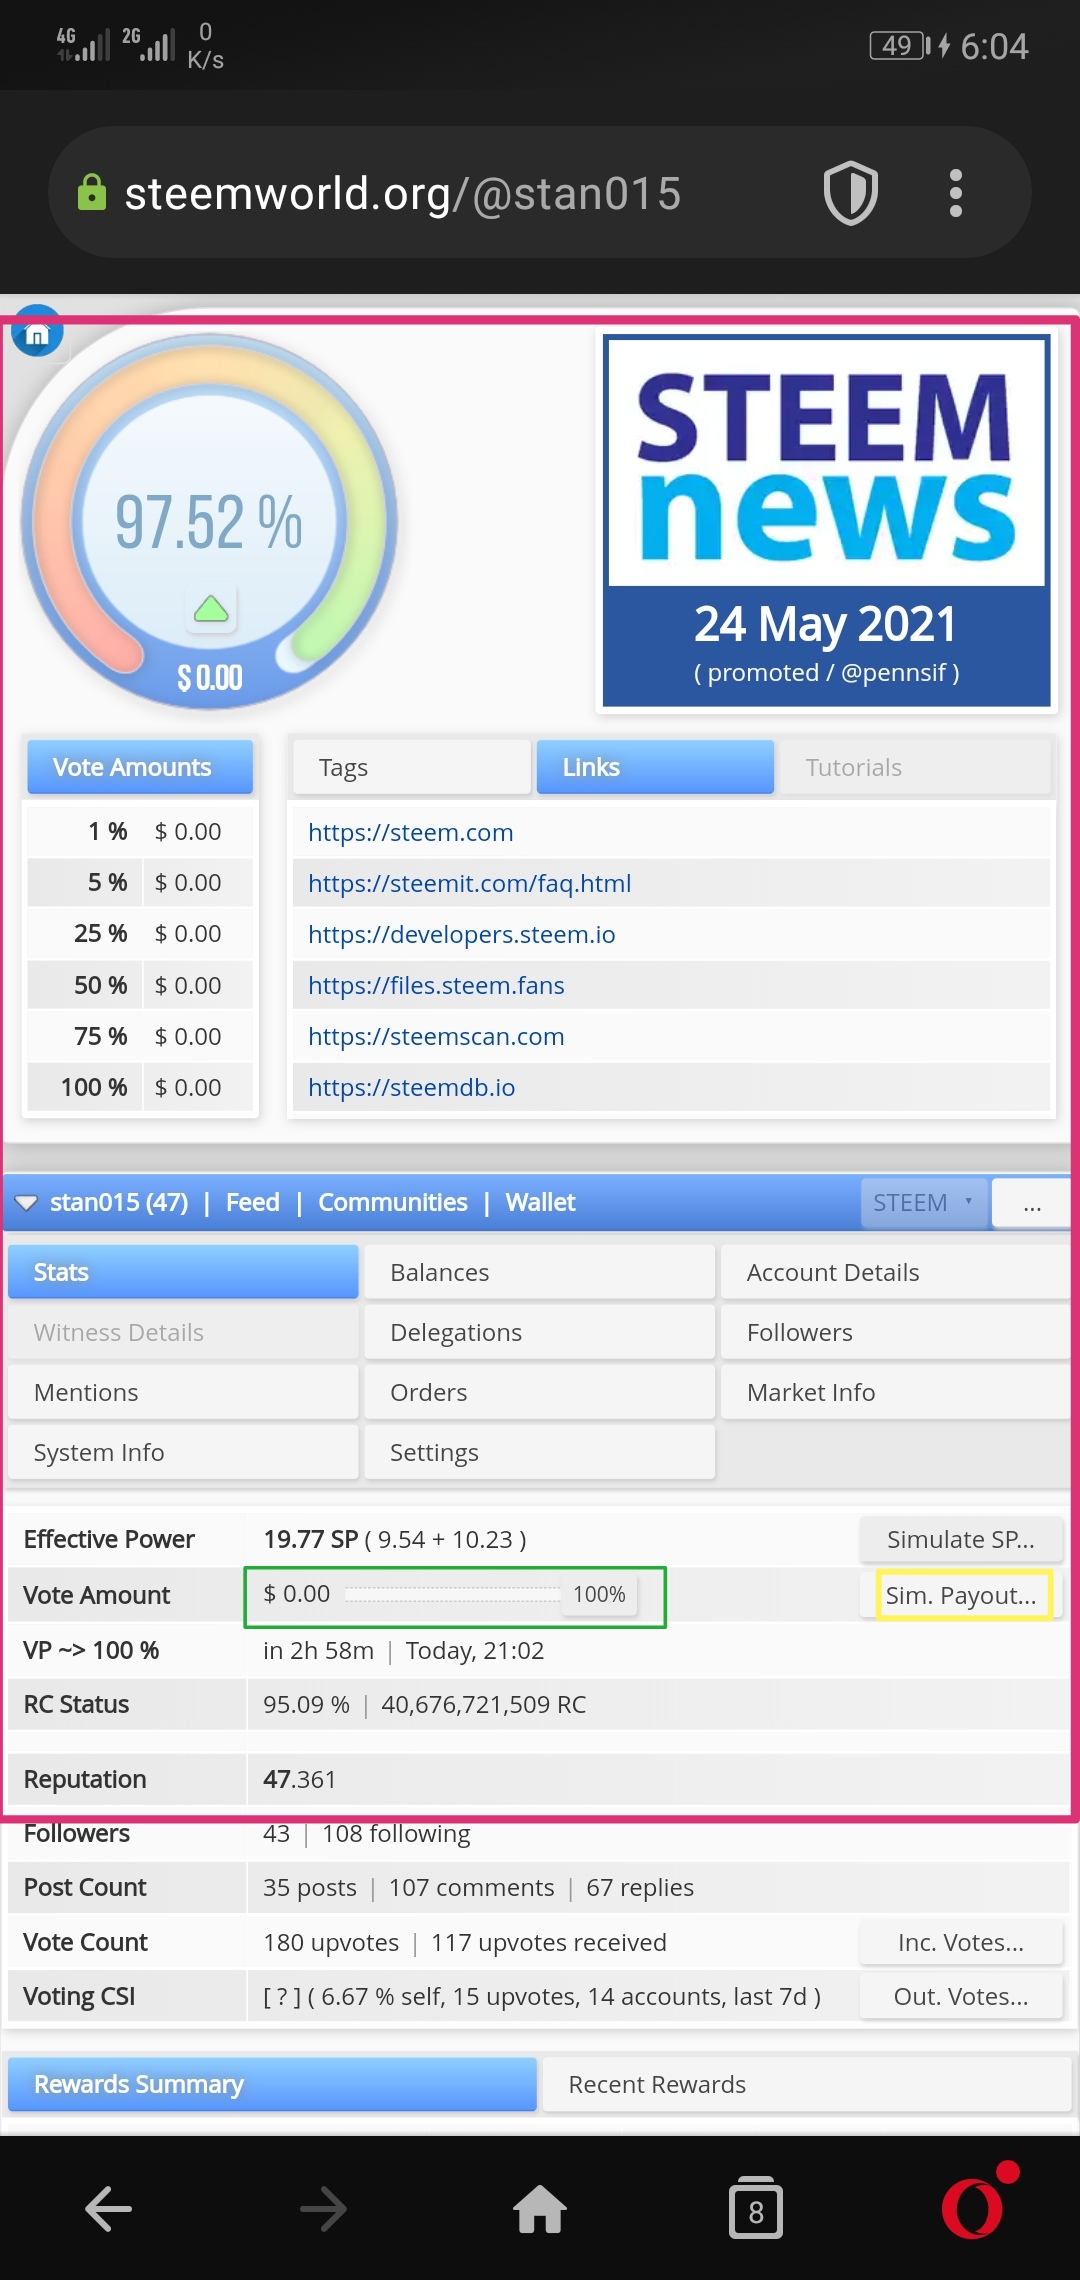Open the Balances tab

539,1272
